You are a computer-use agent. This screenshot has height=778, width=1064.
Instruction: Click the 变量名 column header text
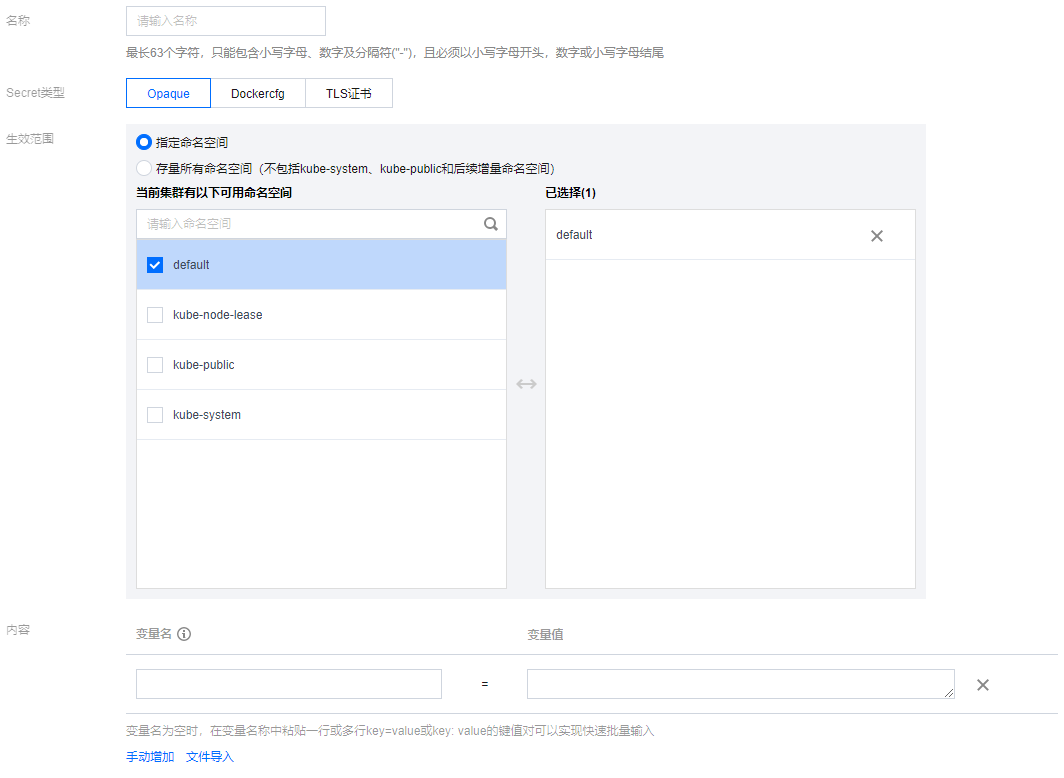click(154, 634)
